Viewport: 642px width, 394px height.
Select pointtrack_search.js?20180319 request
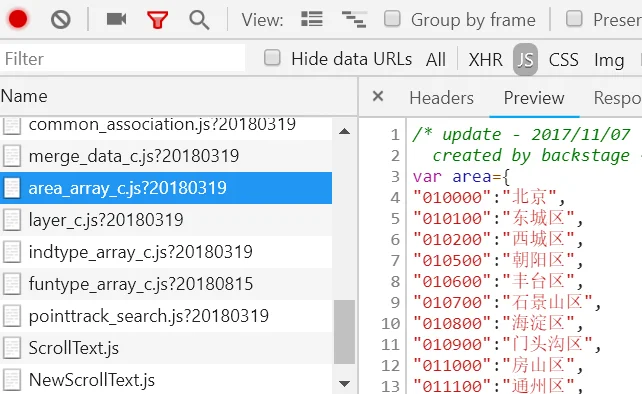pos(166,316)
